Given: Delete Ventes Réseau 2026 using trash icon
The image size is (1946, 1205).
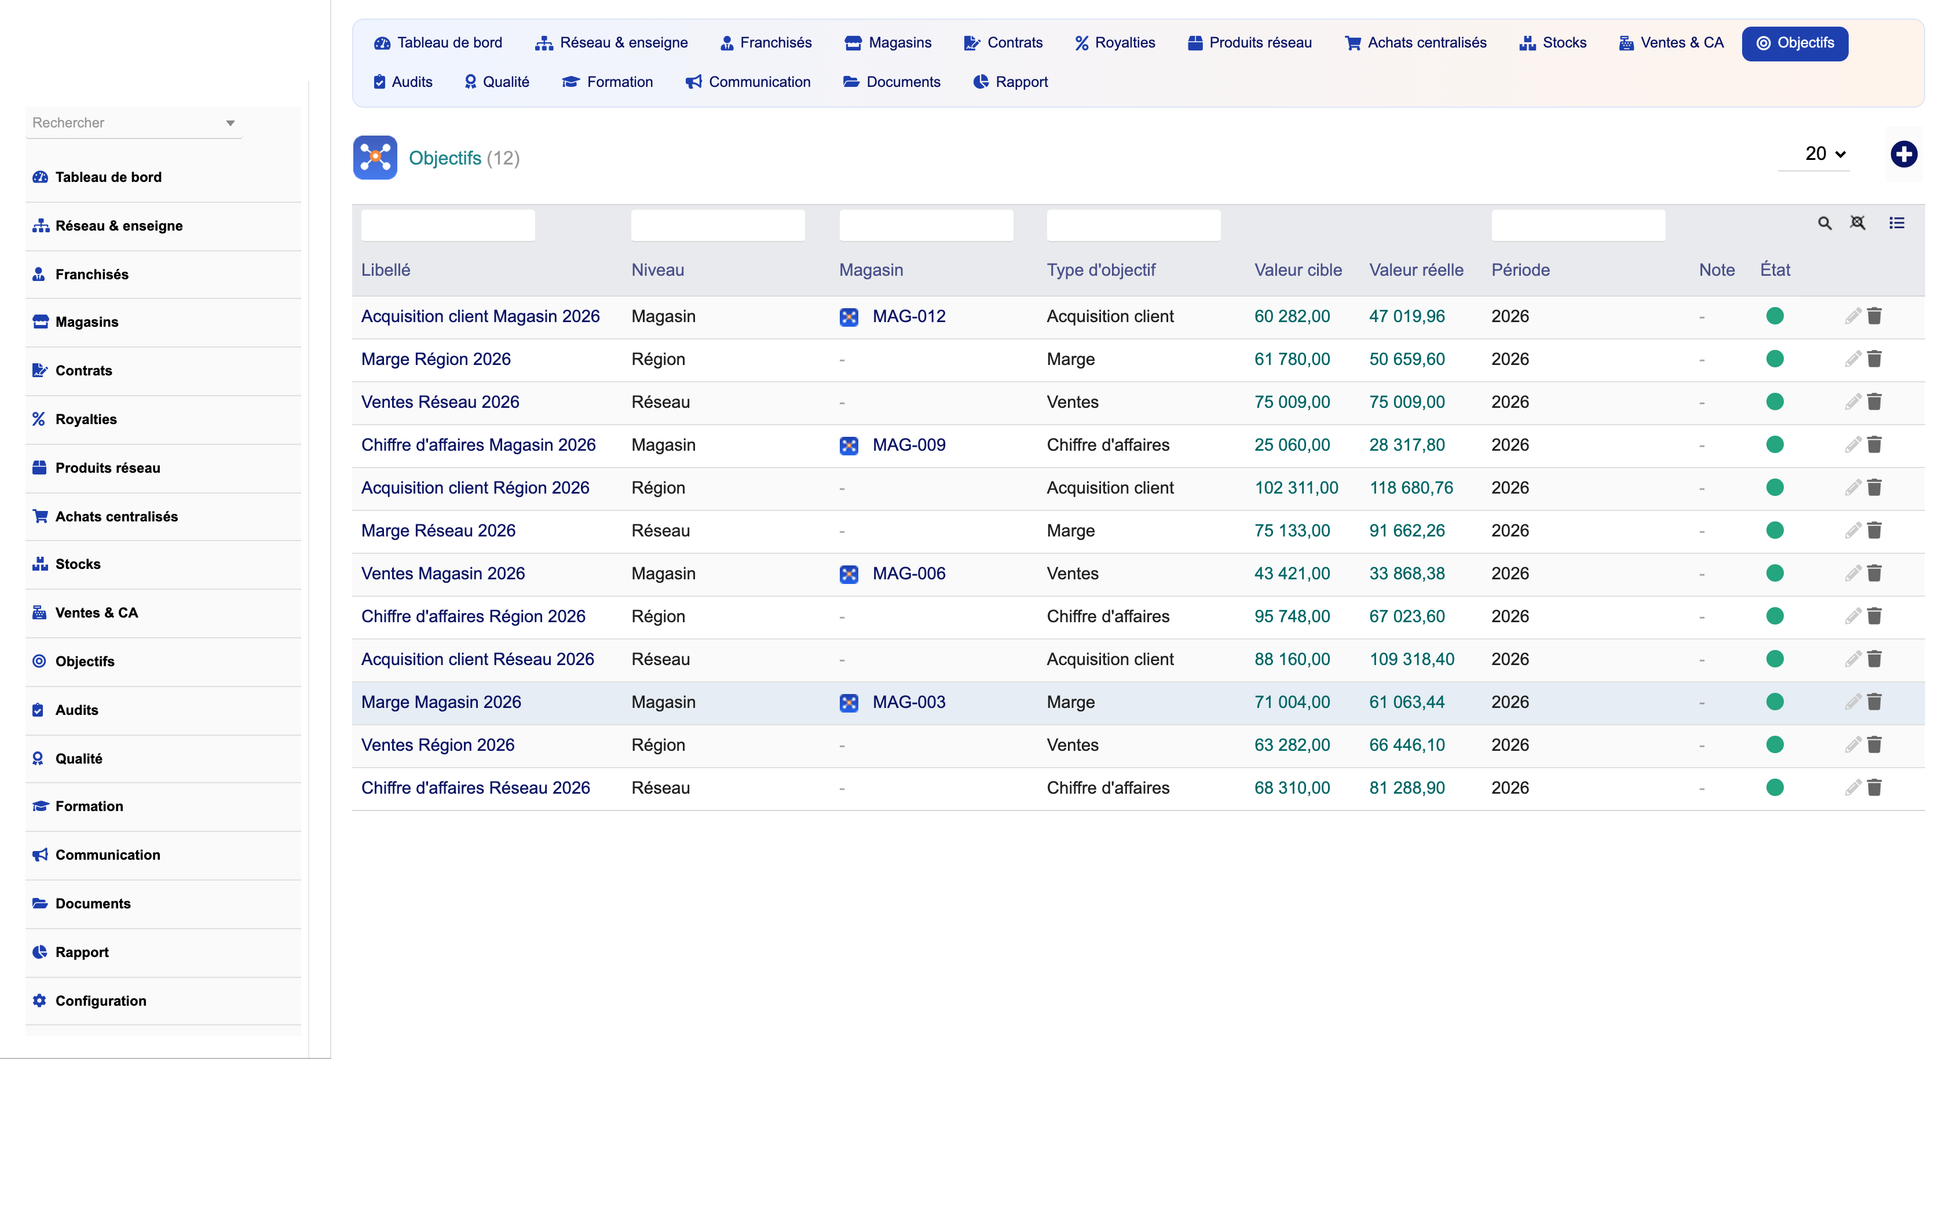Looking at the screenshot, I should pos(1874,402).
